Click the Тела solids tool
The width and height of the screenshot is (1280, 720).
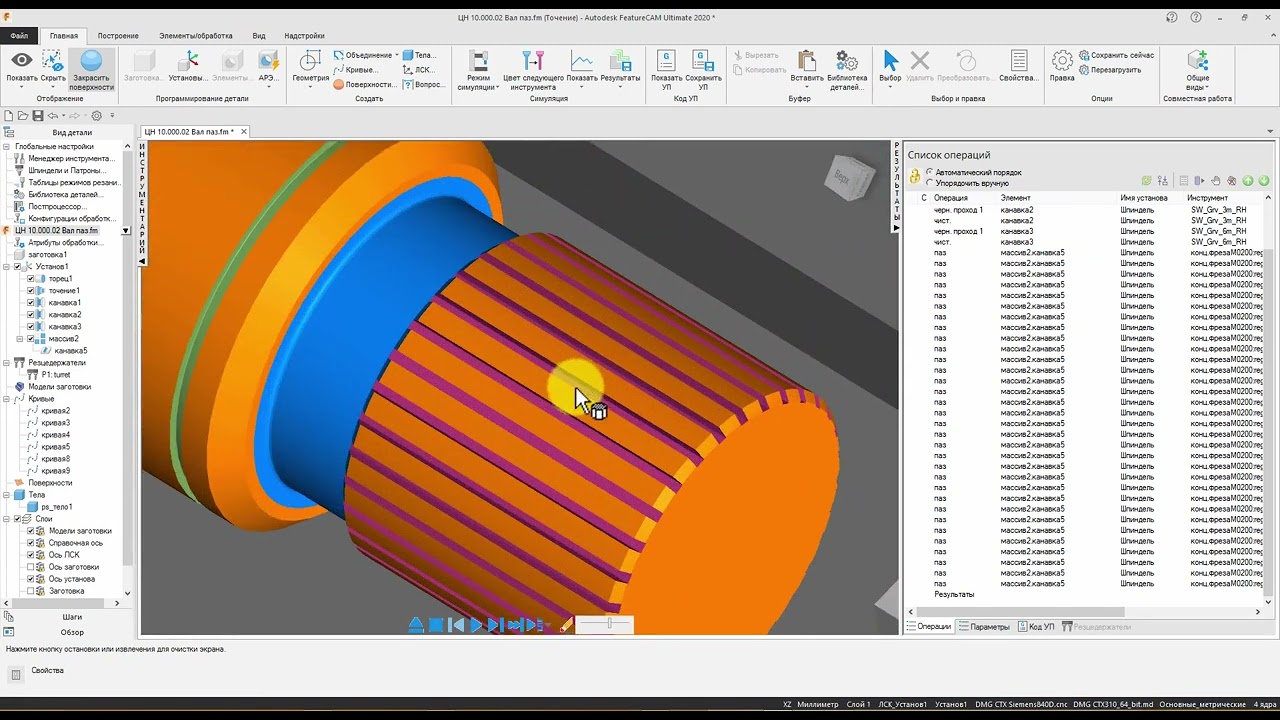point(419,55)
